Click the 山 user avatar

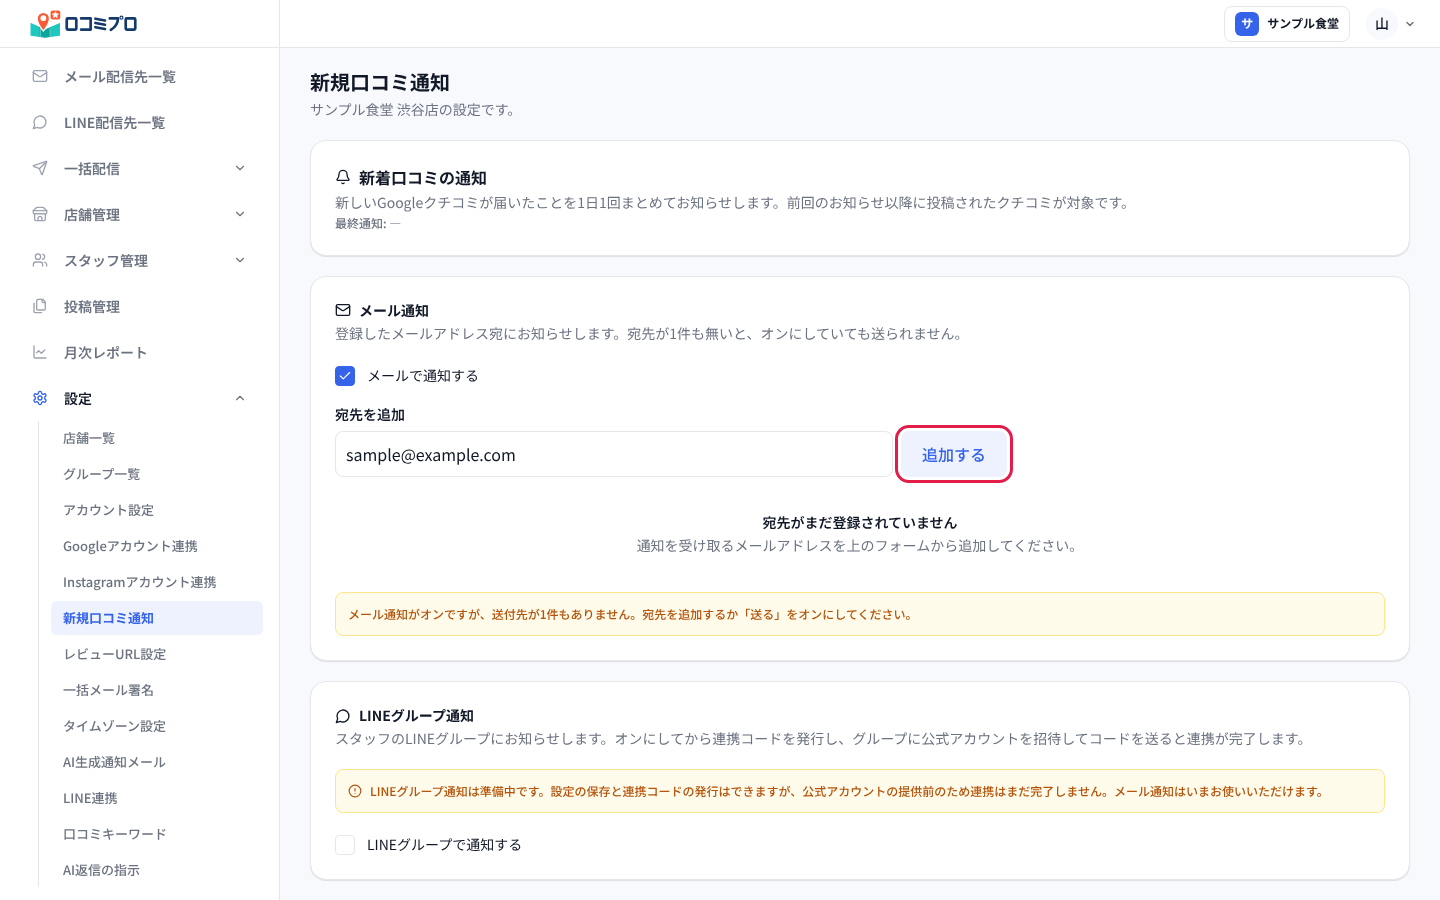pyautogui.click(x=1382, y=24)
